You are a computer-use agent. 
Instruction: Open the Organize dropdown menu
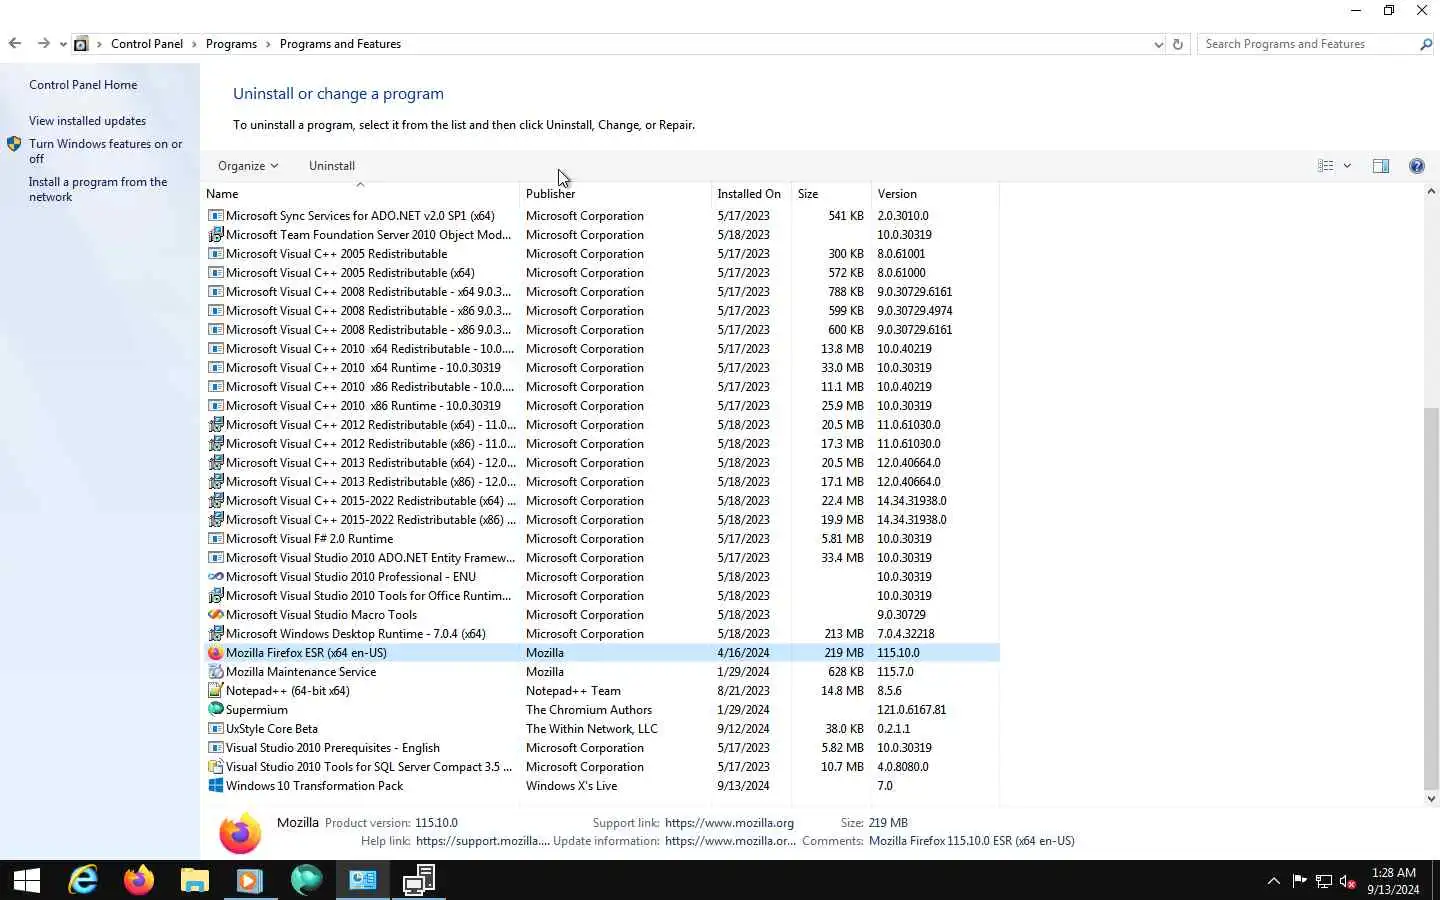248,166
